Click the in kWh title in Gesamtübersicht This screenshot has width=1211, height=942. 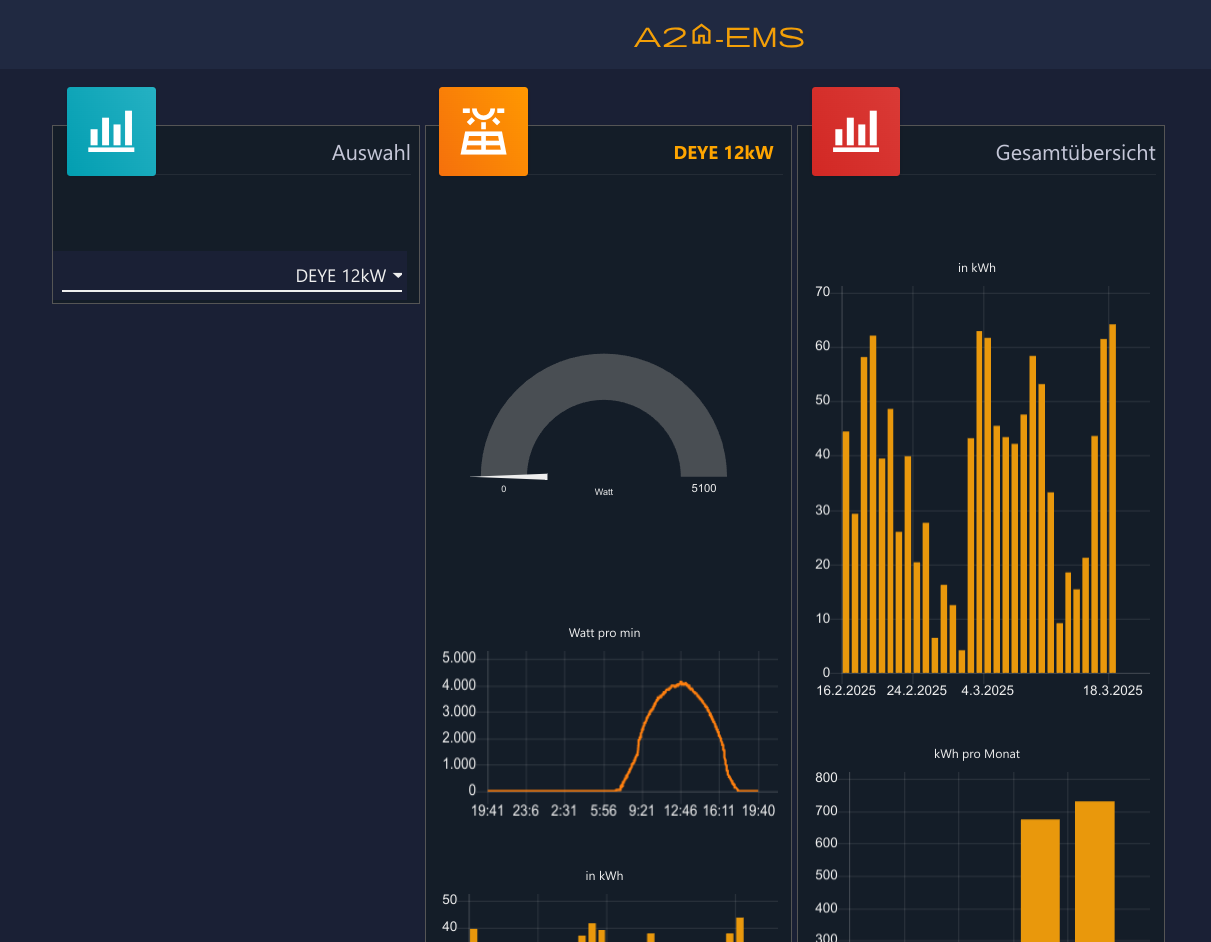coord(977,268)
